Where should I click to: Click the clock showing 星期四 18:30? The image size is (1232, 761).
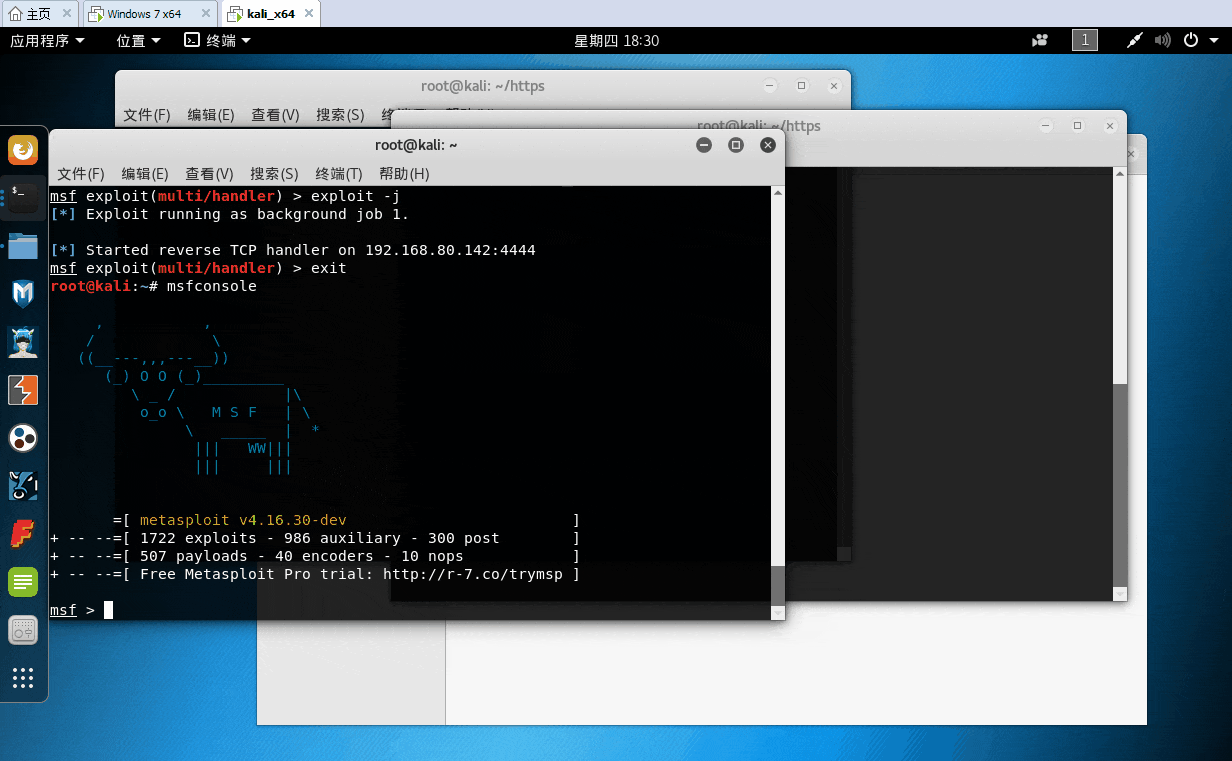(616, 41)
